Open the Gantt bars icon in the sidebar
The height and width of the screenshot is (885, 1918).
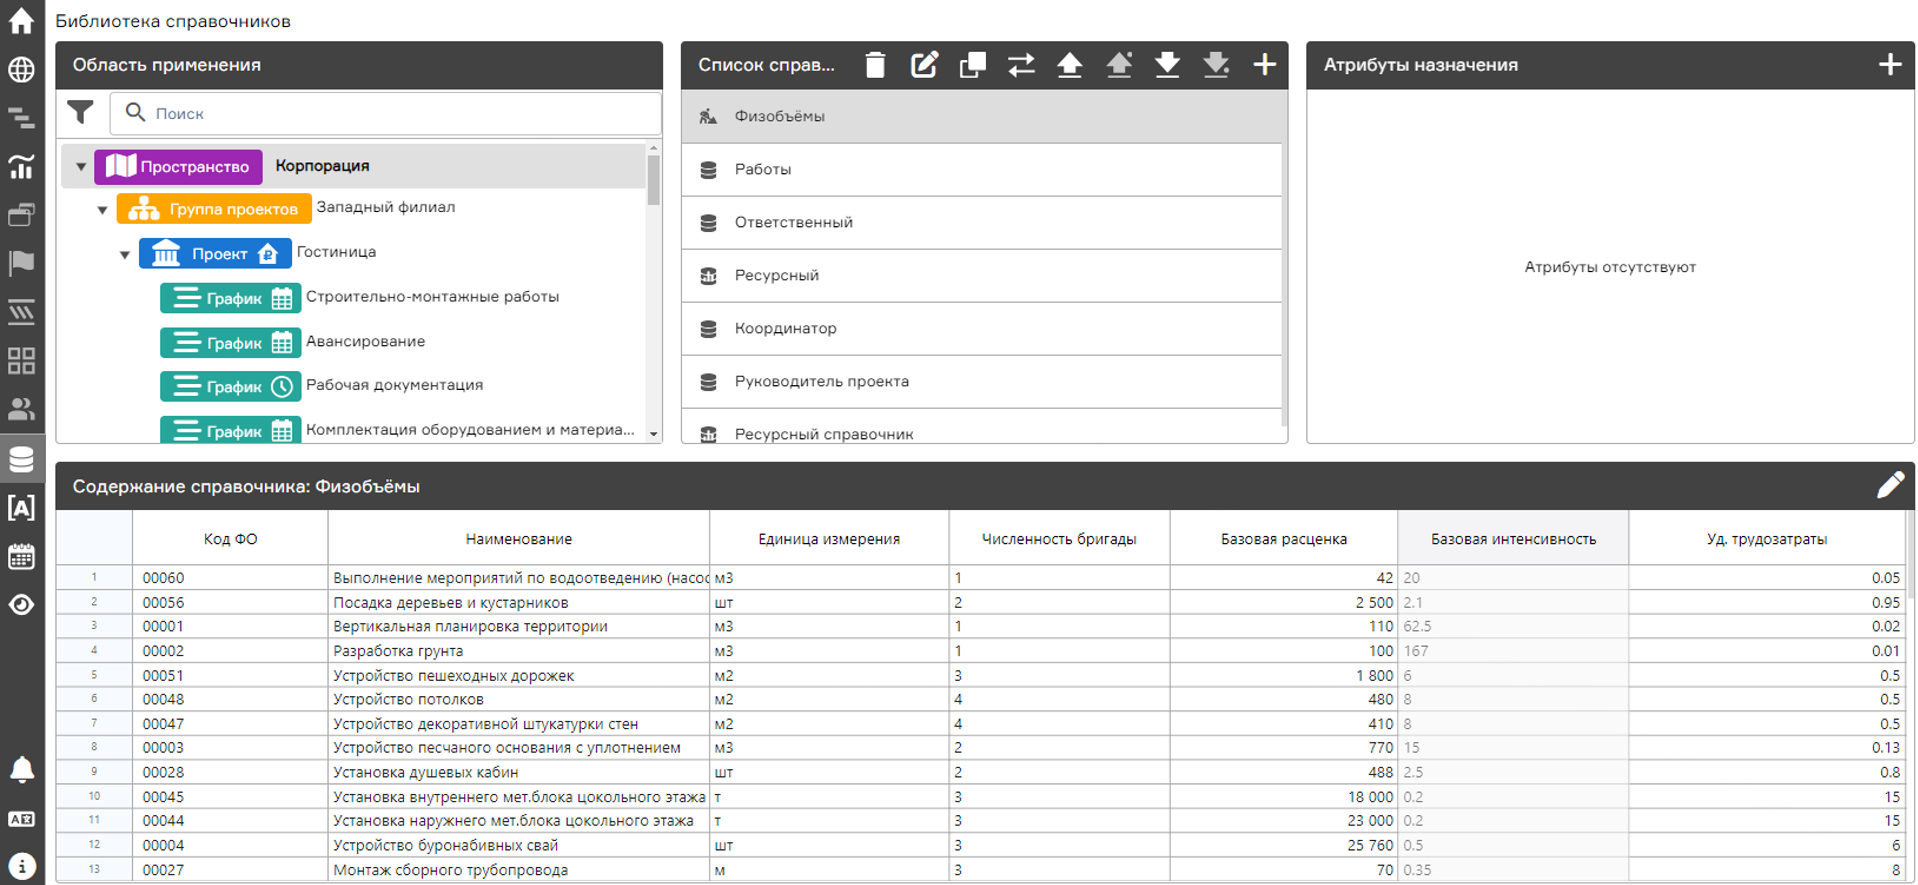click(x=21, y=118)
